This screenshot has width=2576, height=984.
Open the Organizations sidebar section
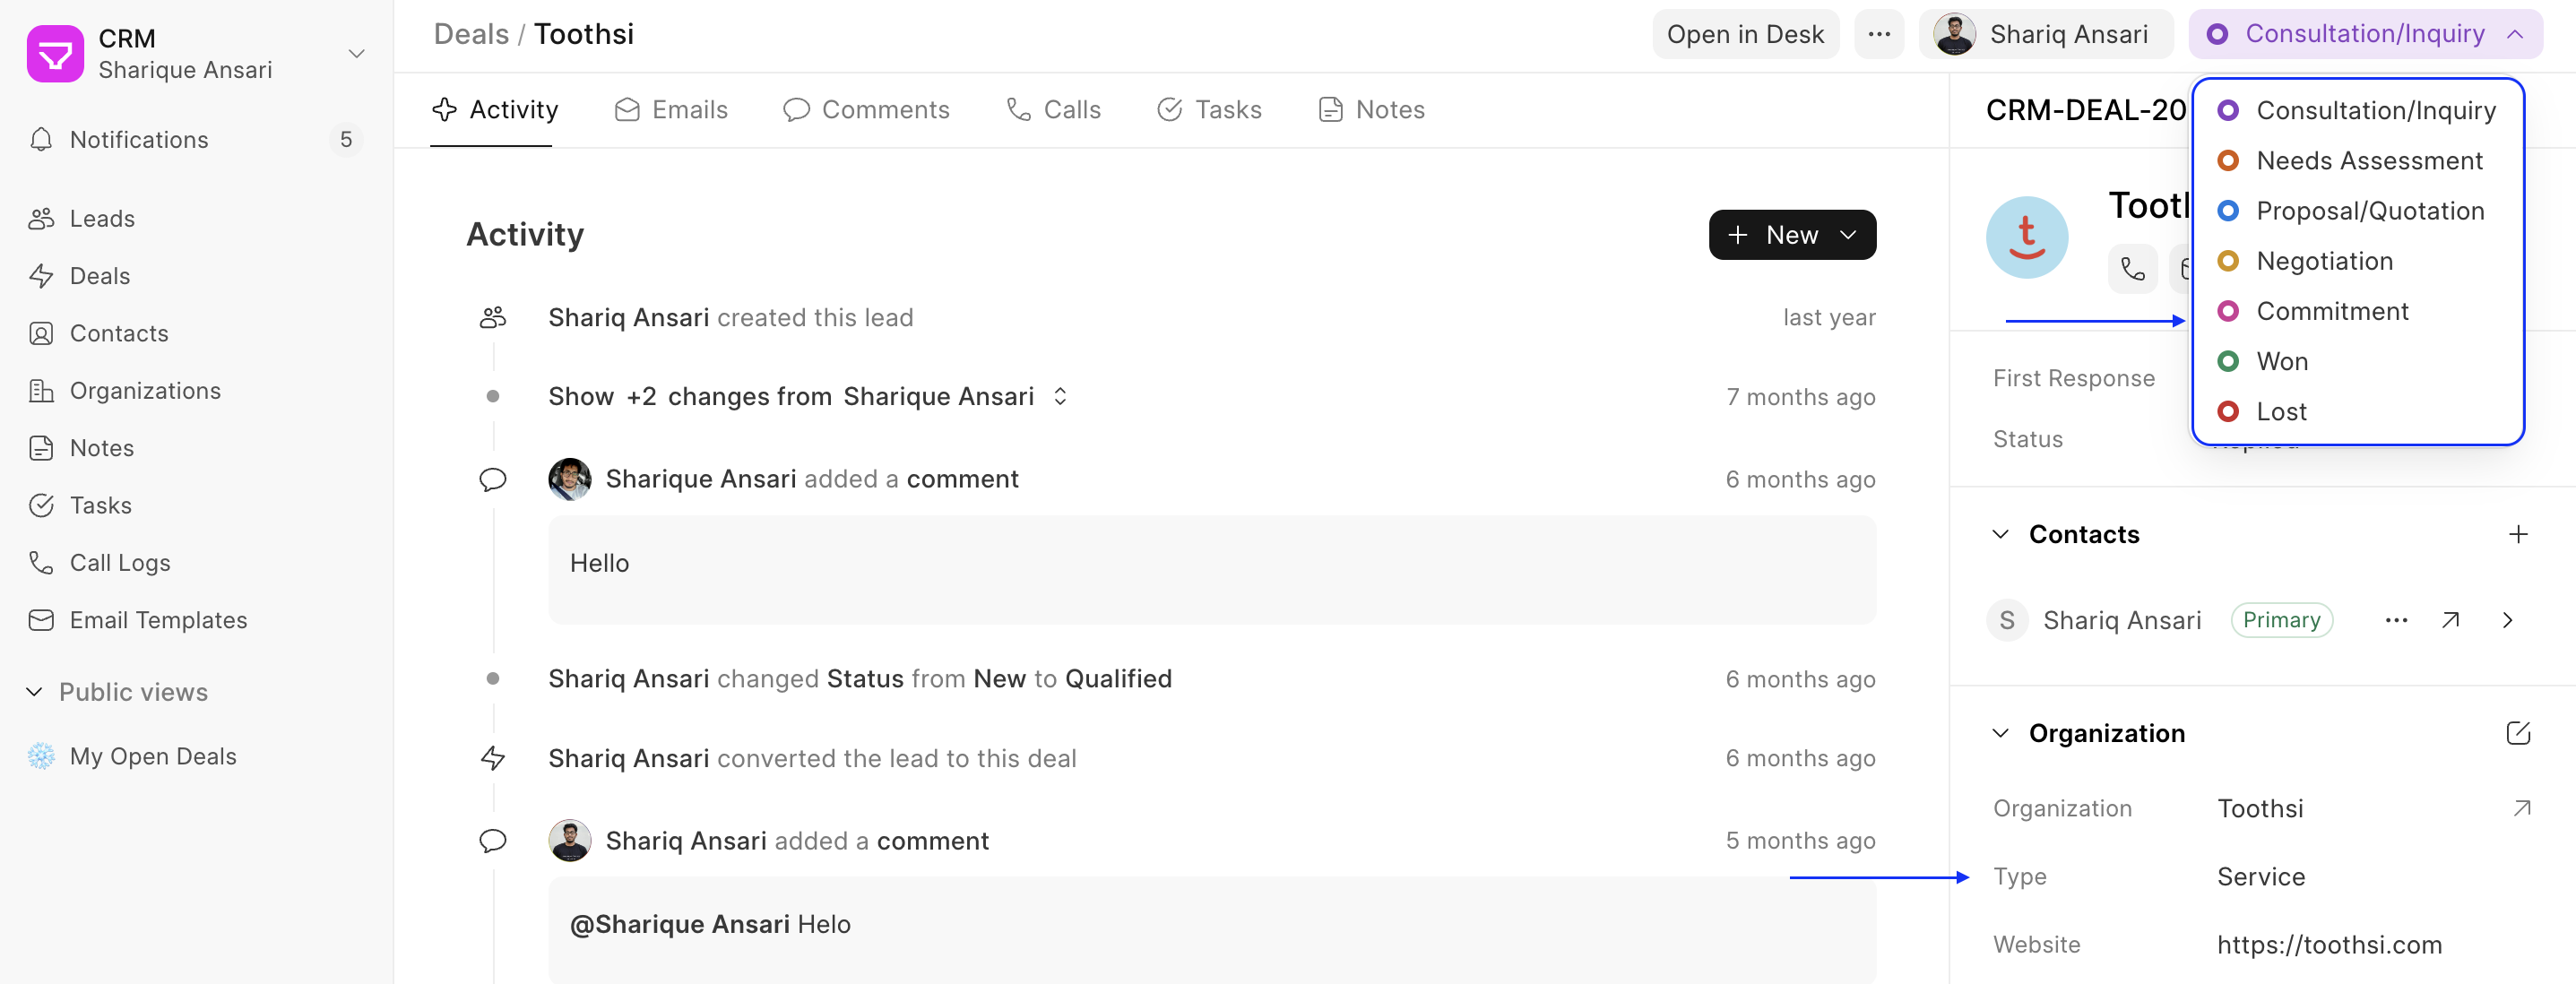point(145,390)
